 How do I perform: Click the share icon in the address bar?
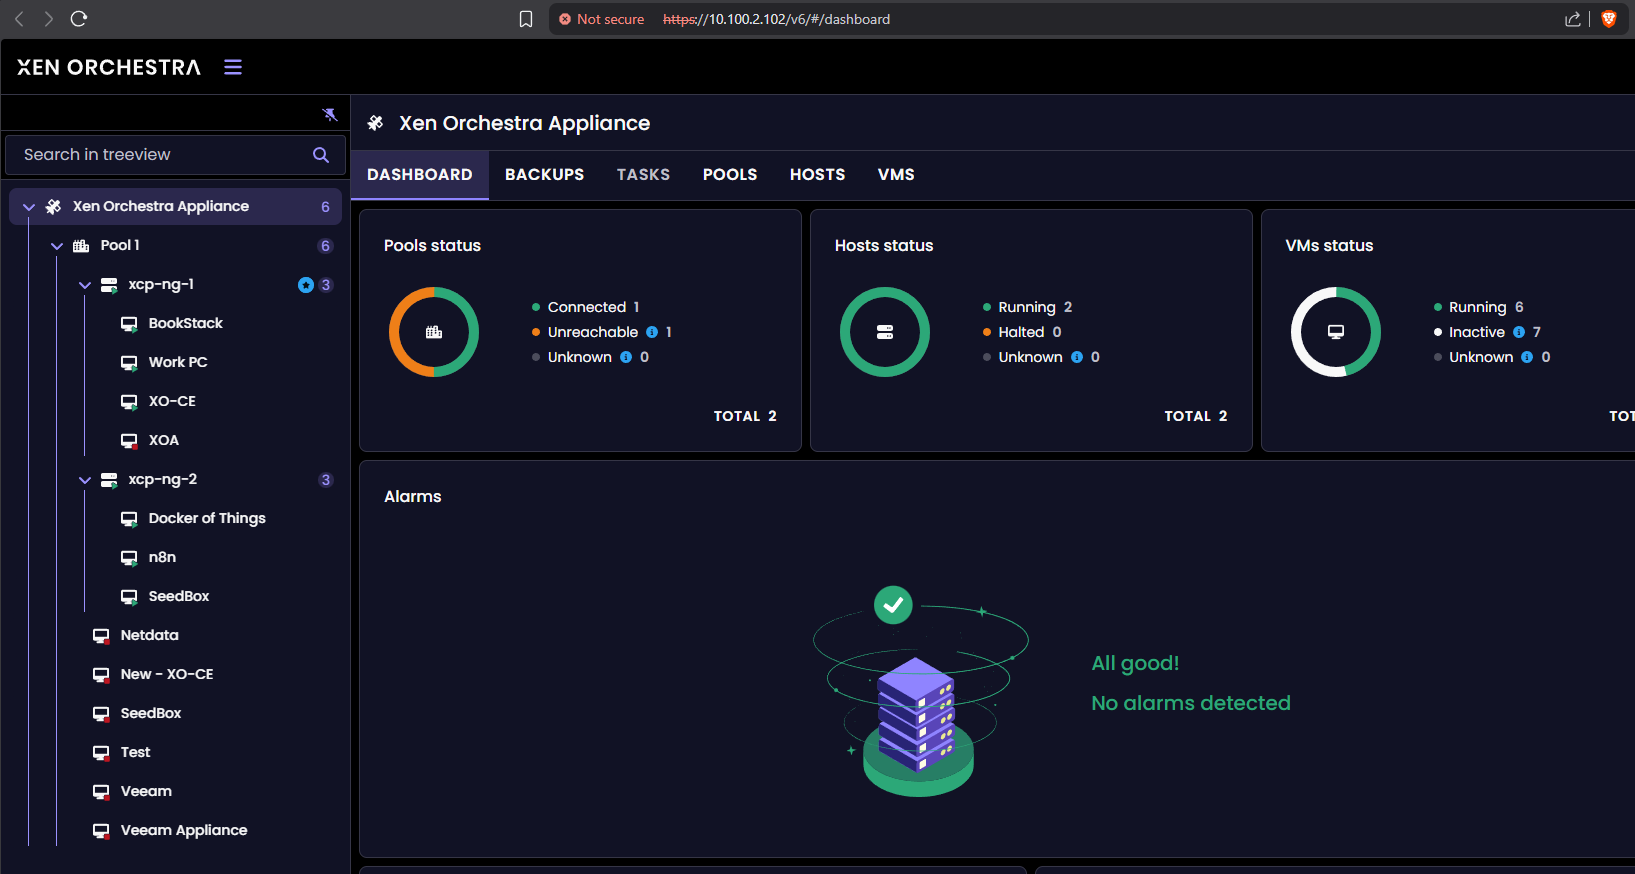pos(1572,19)
